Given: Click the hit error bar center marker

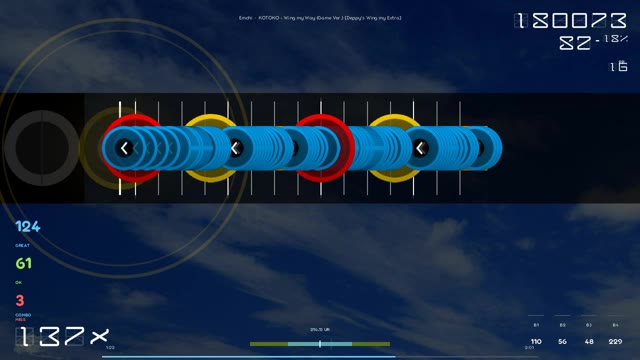Looking at the screenshot, I should [x=320, y=344].
